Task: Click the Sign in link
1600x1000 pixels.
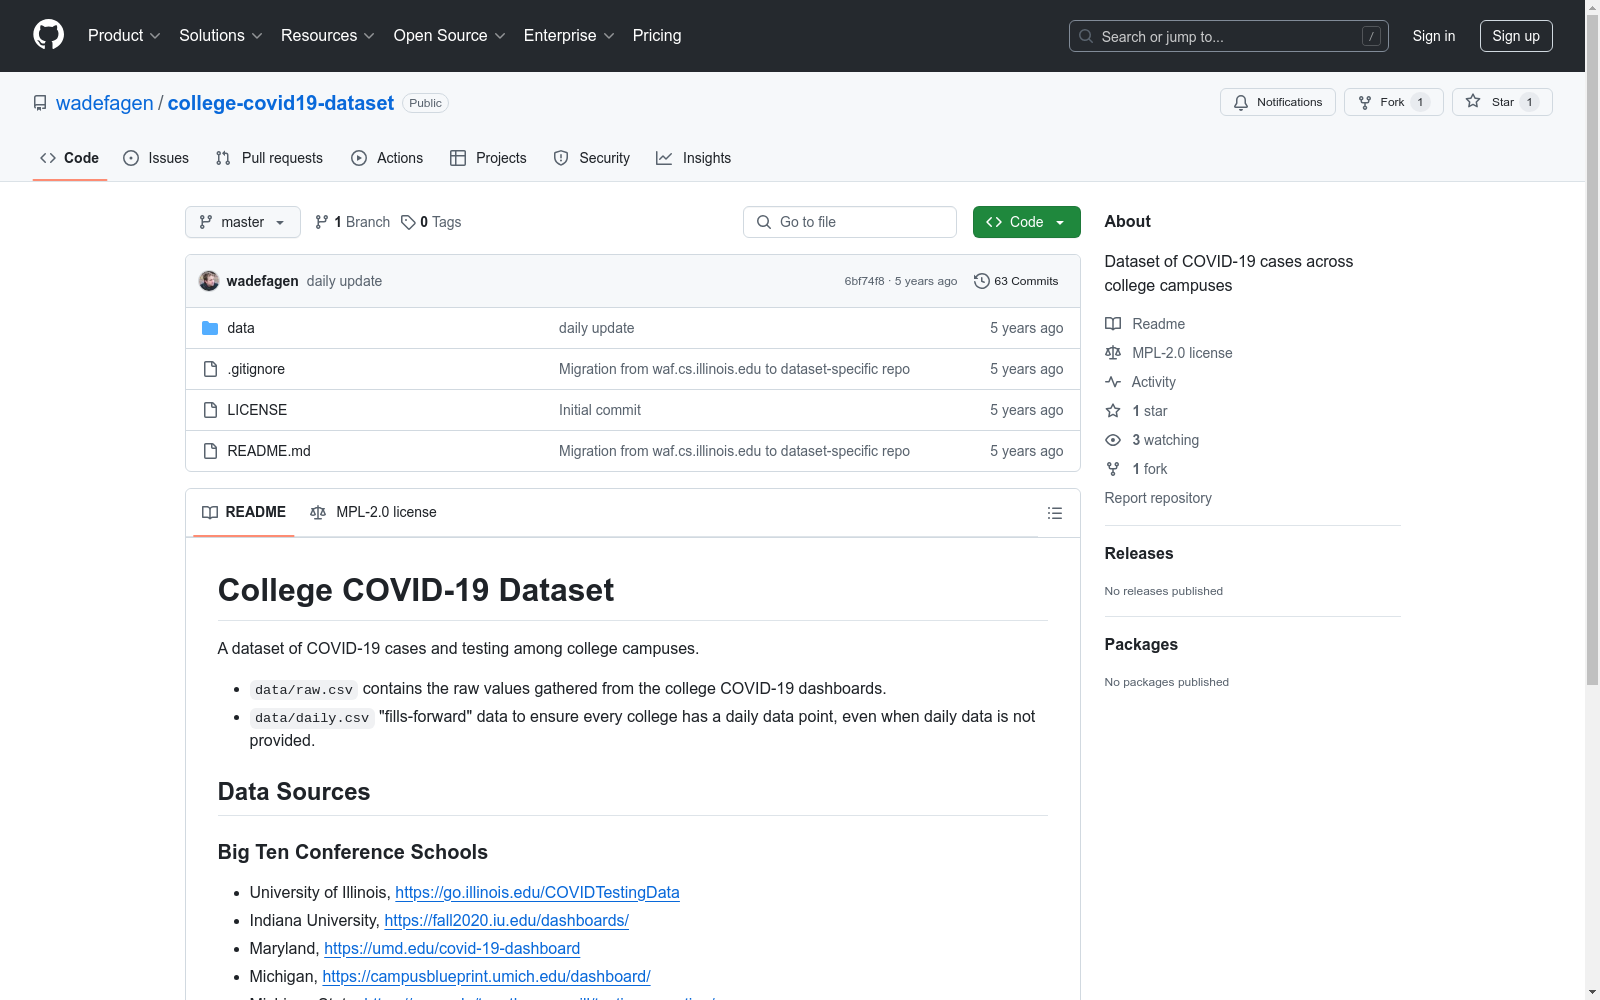Action: point(1434,36)
